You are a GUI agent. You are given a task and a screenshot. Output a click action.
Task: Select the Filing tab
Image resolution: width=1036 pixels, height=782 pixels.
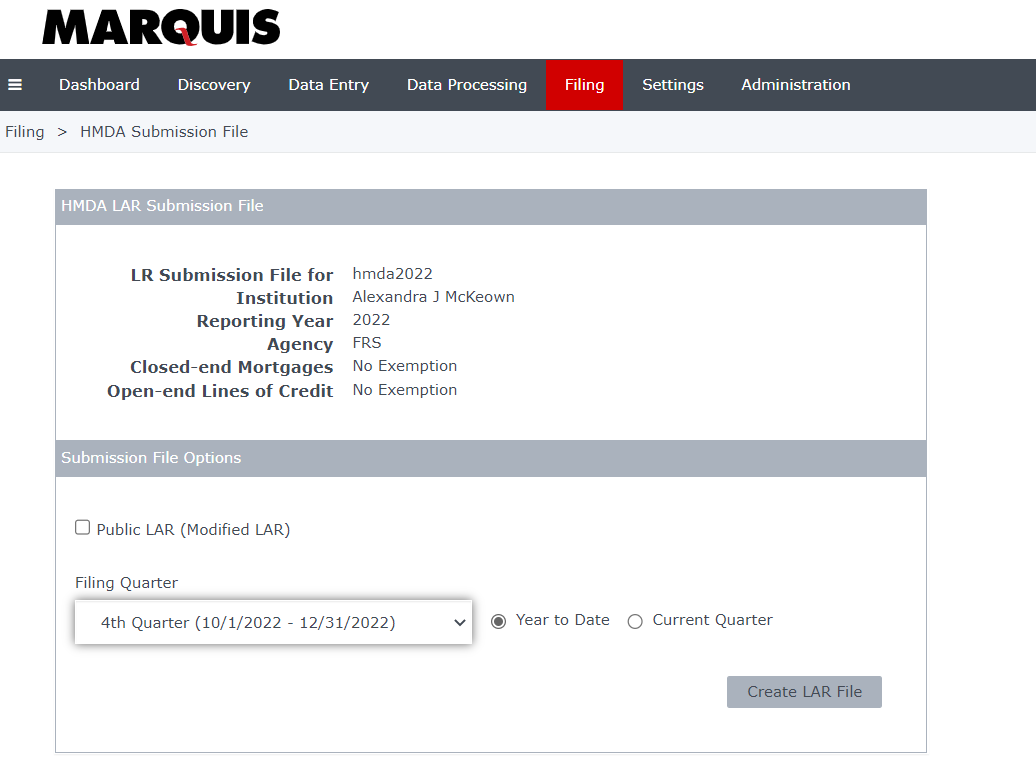pyautogui.click(x=584, y=85)
